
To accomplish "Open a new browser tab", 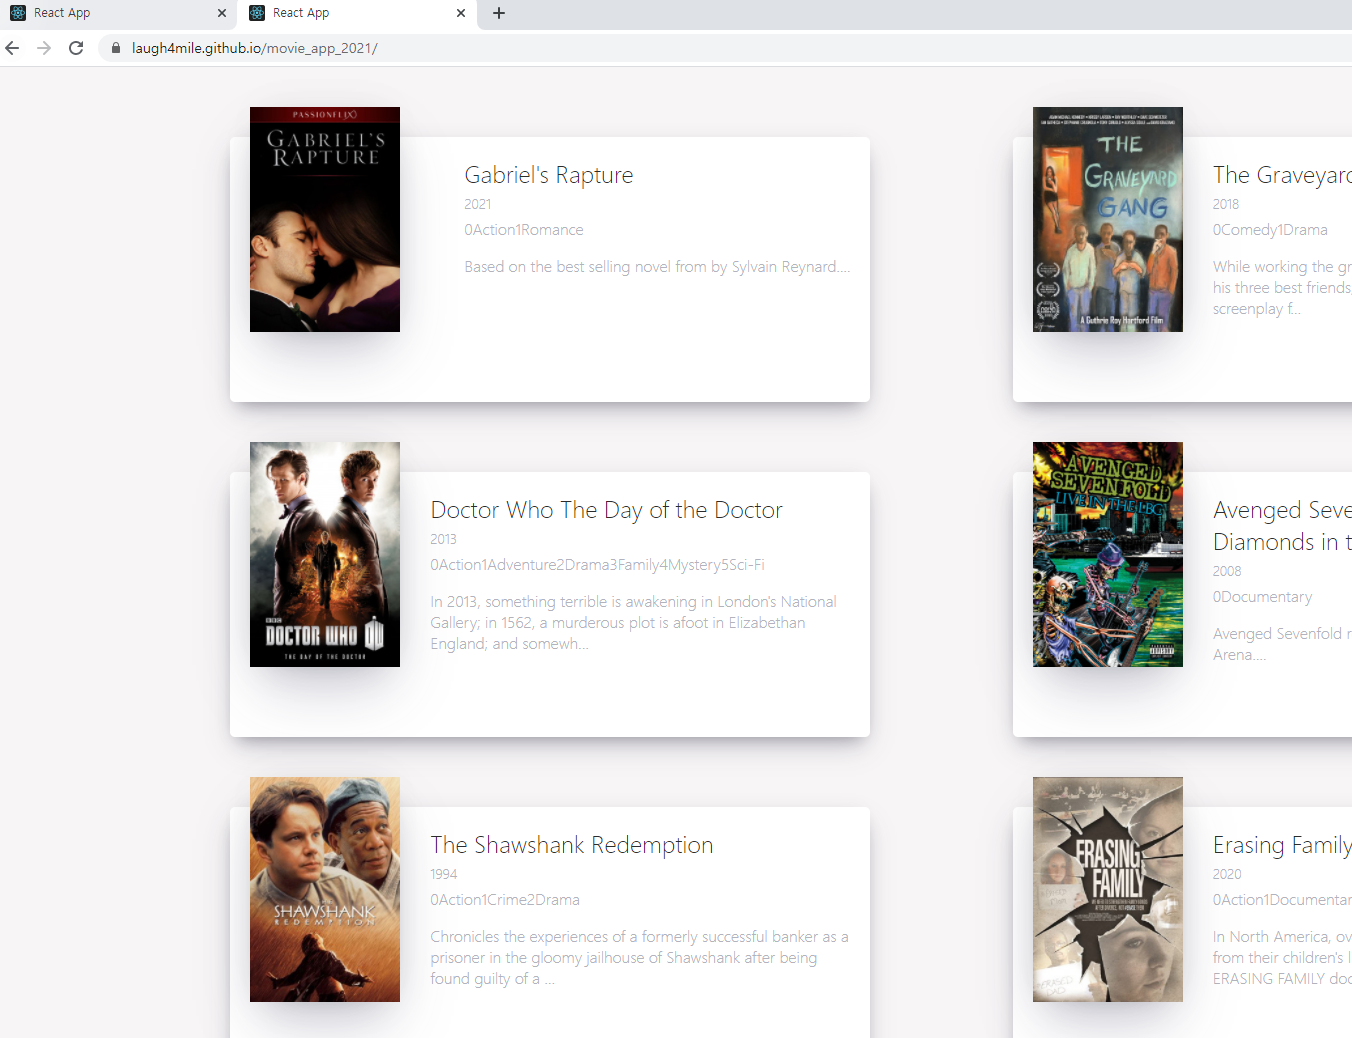I will 499,13.
